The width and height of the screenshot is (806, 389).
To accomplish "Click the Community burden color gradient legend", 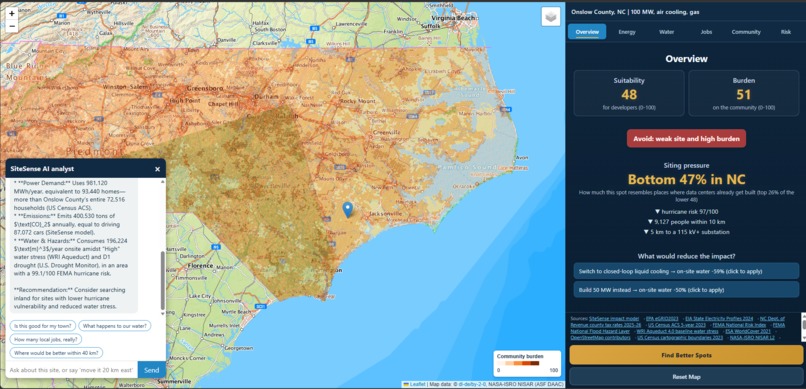I will 518,363.
